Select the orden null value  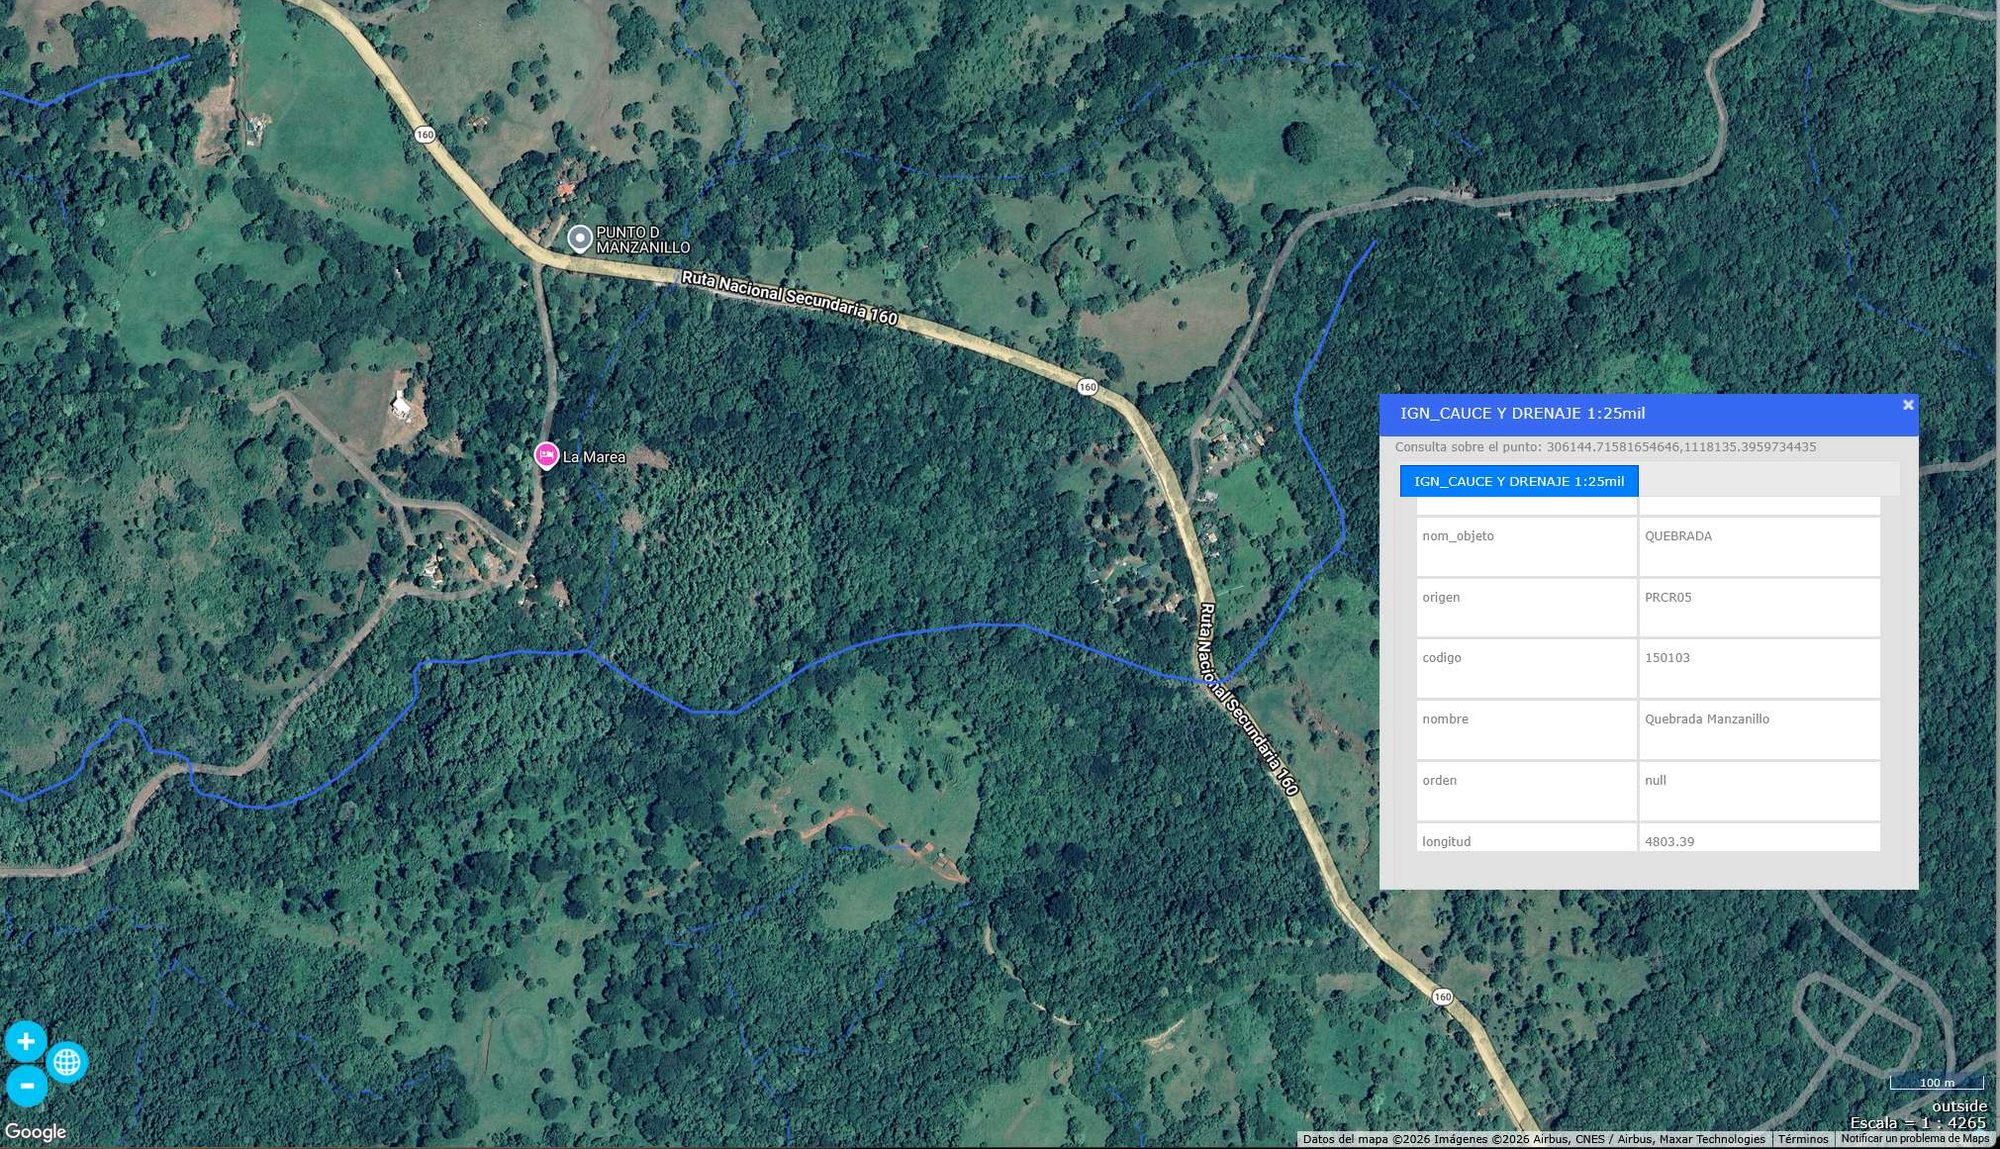coord(1759,790)
